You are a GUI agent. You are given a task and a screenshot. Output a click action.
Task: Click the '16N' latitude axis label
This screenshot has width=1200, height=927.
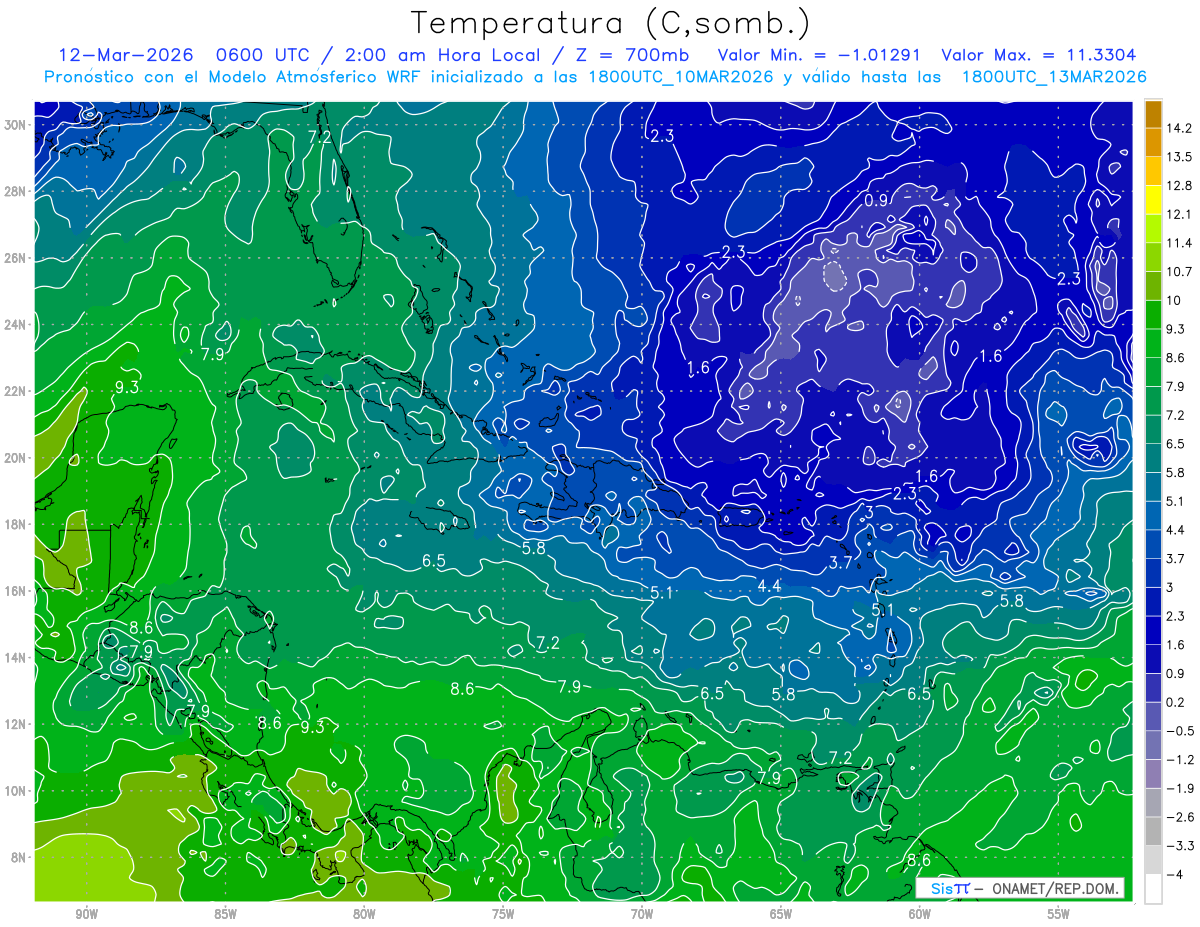point(15,591)
